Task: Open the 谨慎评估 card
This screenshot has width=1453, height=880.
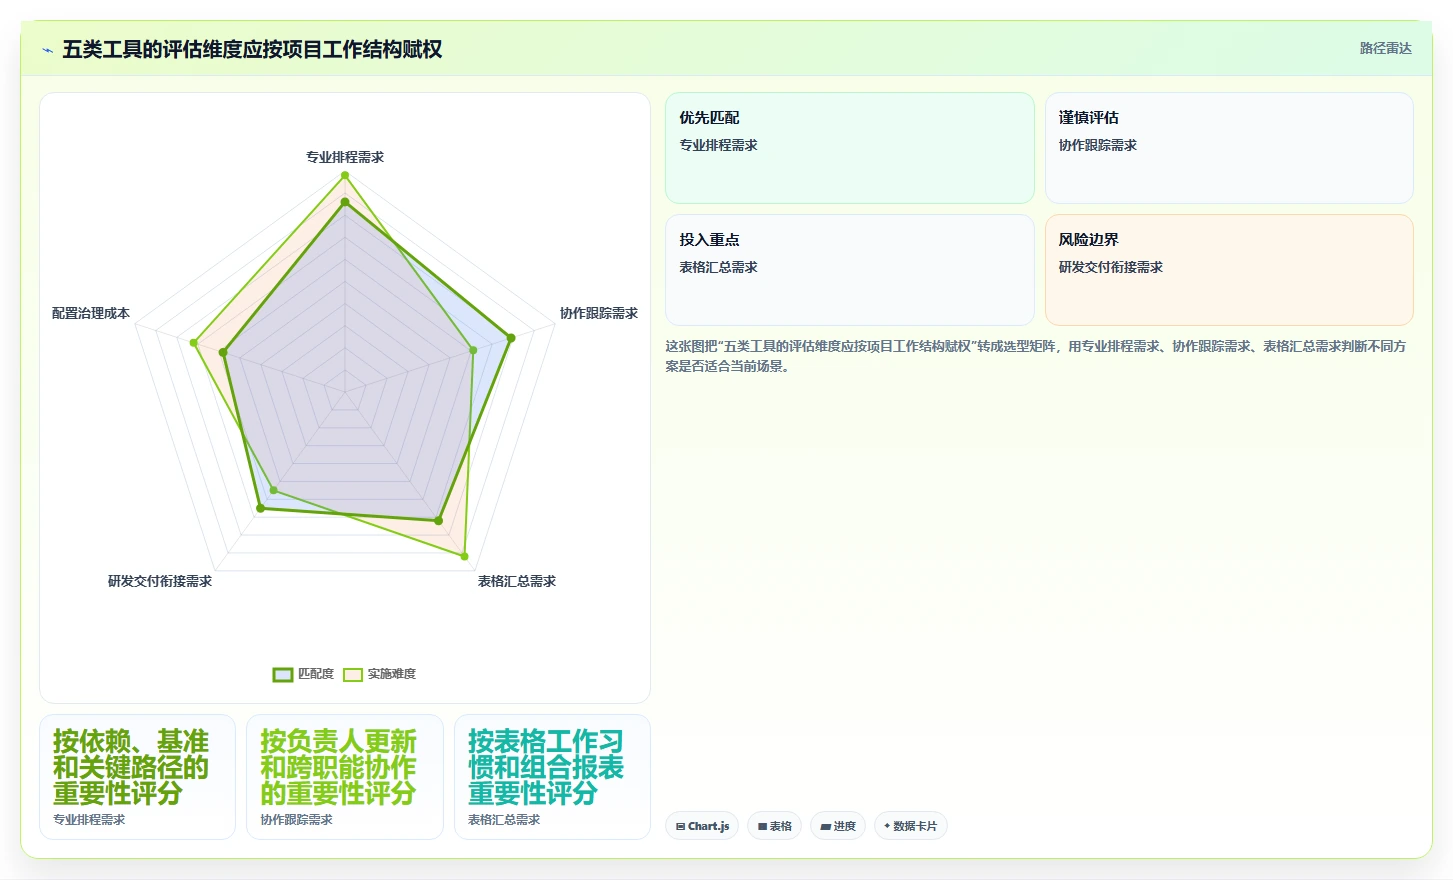Action: 1229,148
